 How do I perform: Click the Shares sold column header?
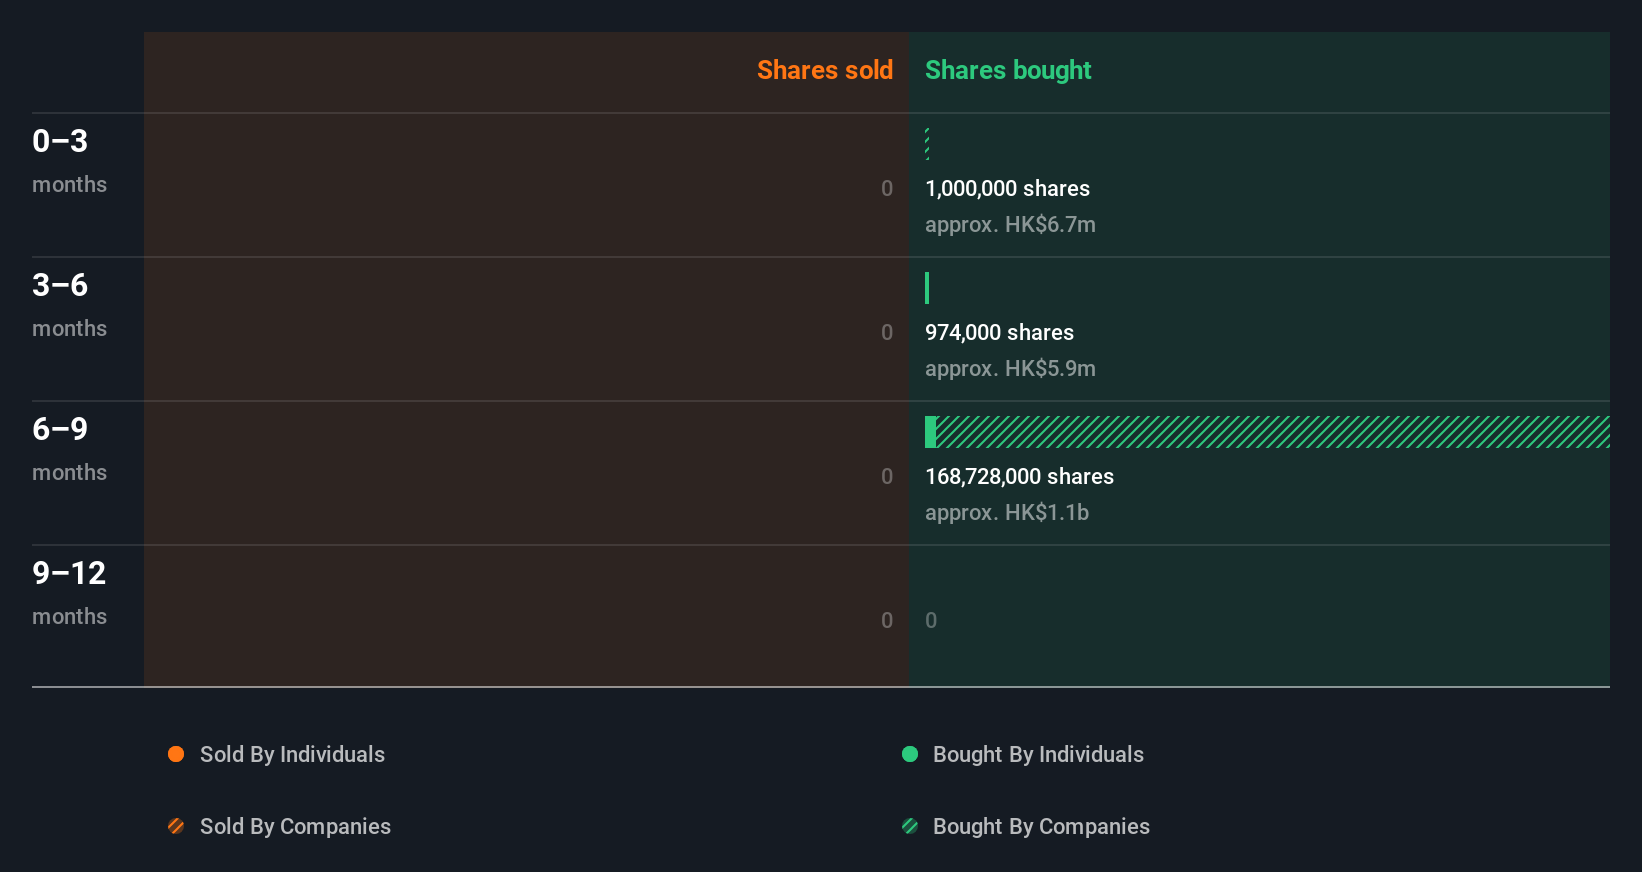(x=825, y=70)
